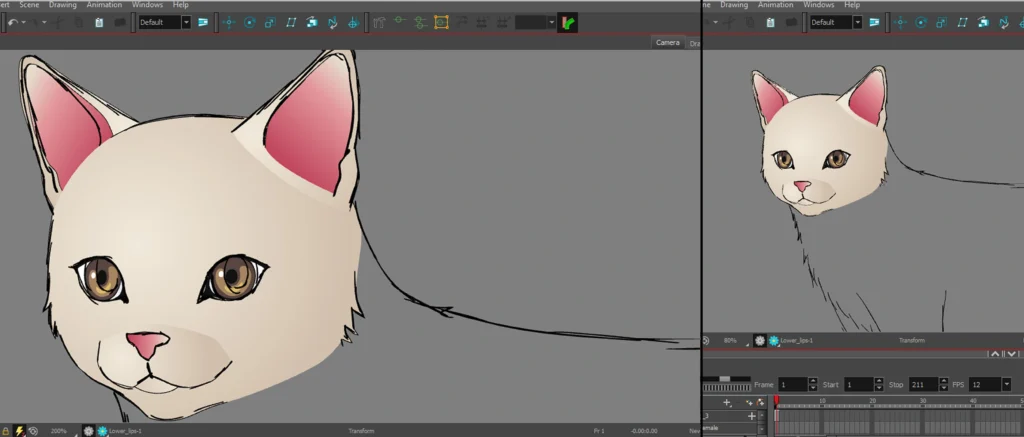The height and width of the screenshot is (437, 1024).
Task: Click white gear icon in left status bar
Action: (89, 431)
